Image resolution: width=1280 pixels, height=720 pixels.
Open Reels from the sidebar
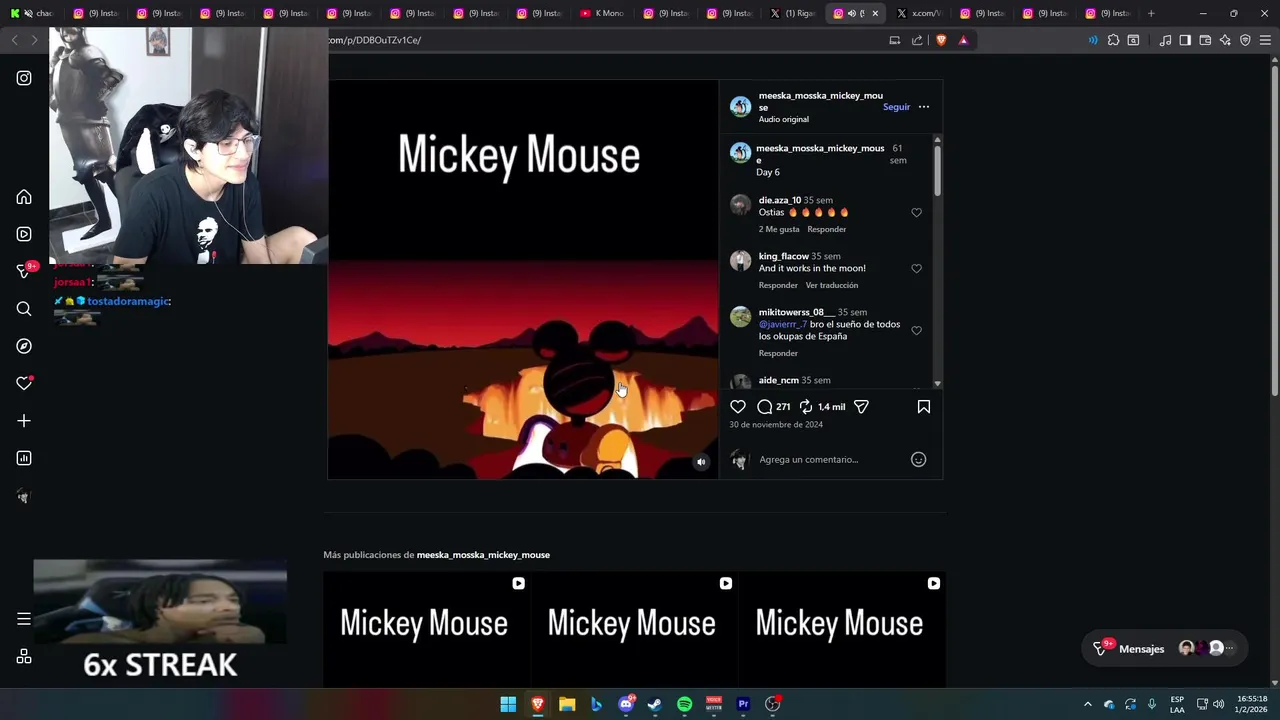tap(24, 234)
